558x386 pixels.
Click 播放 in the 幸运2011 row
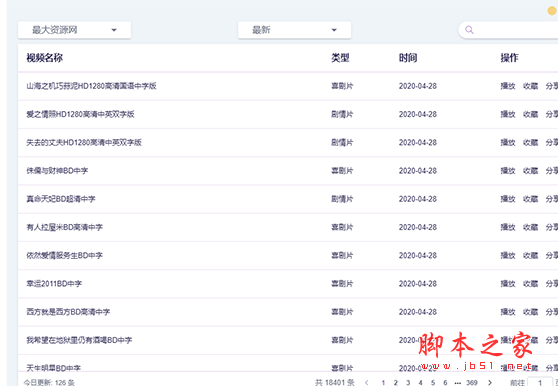[x=508, y=284]
